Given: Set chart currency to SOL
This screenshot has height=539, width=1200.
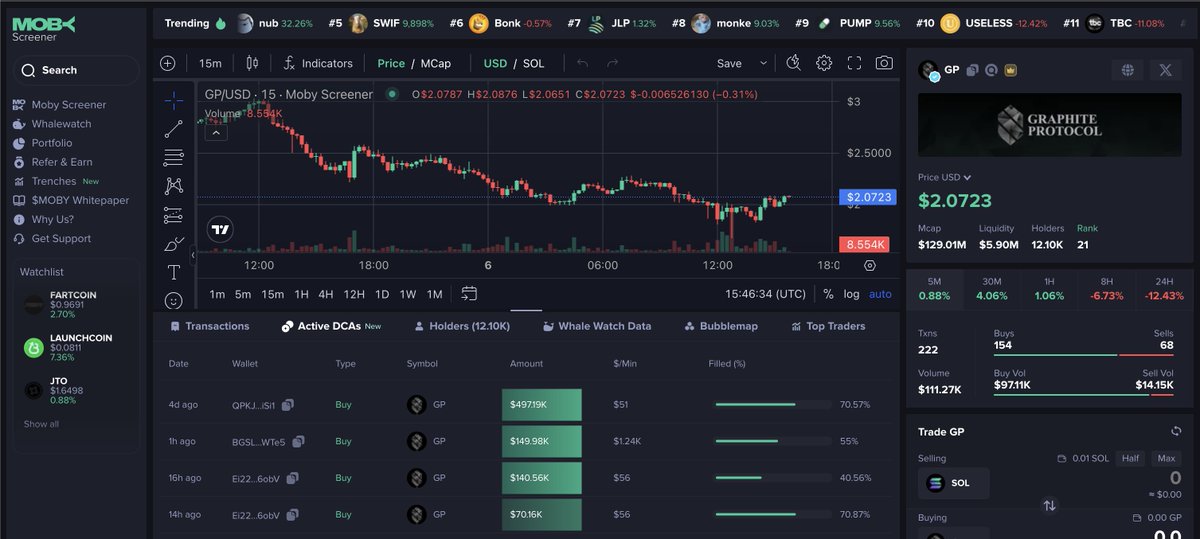Looking at the screenshot, I should [534, 63].
